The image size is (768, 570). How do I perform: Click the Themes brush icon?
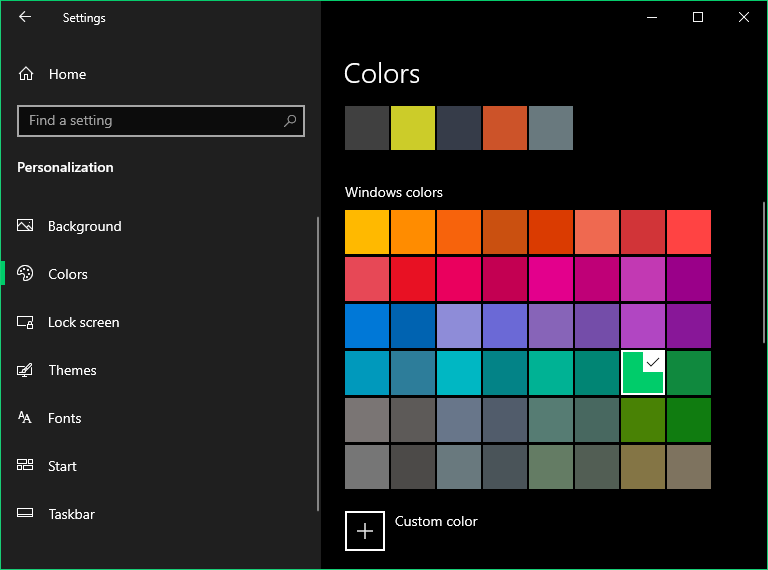[x=26, y=370]
